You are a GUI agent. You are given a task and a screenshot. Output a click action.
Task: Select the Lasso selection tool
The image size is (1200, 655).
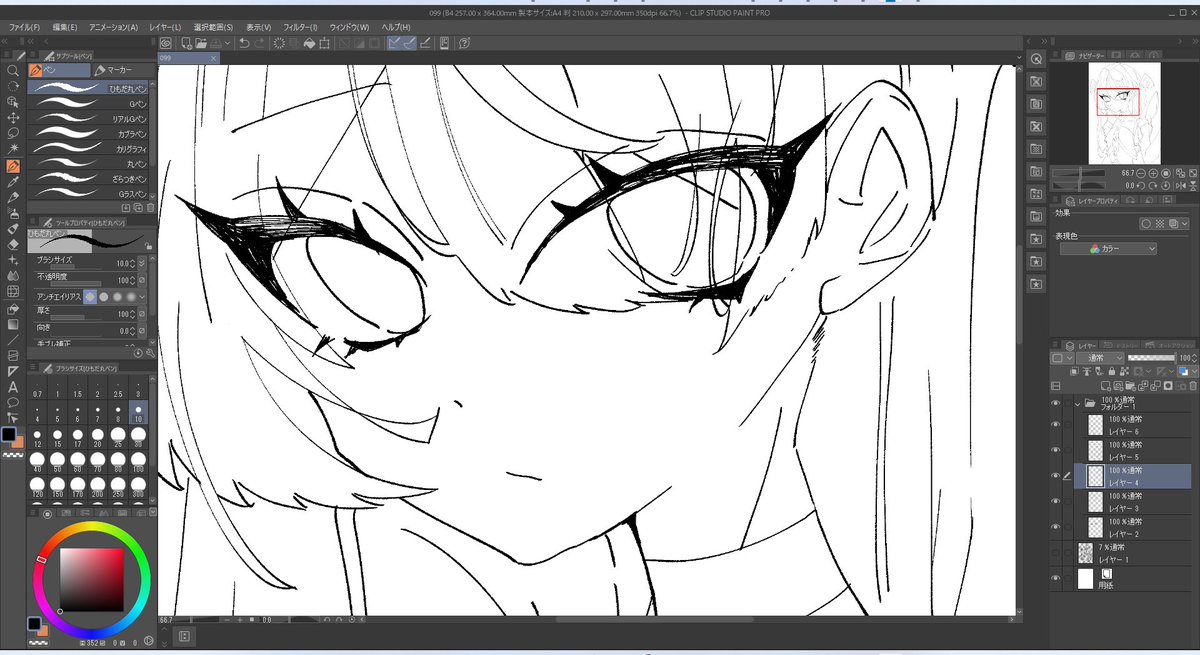coord(13,132)
